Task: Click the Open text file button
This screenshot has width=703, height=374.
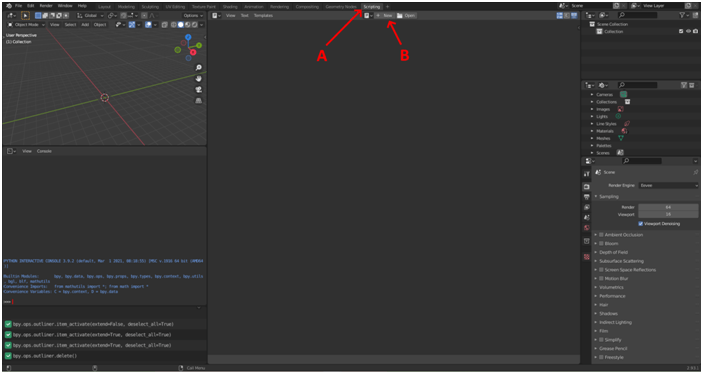Action: tap(406, 16)
